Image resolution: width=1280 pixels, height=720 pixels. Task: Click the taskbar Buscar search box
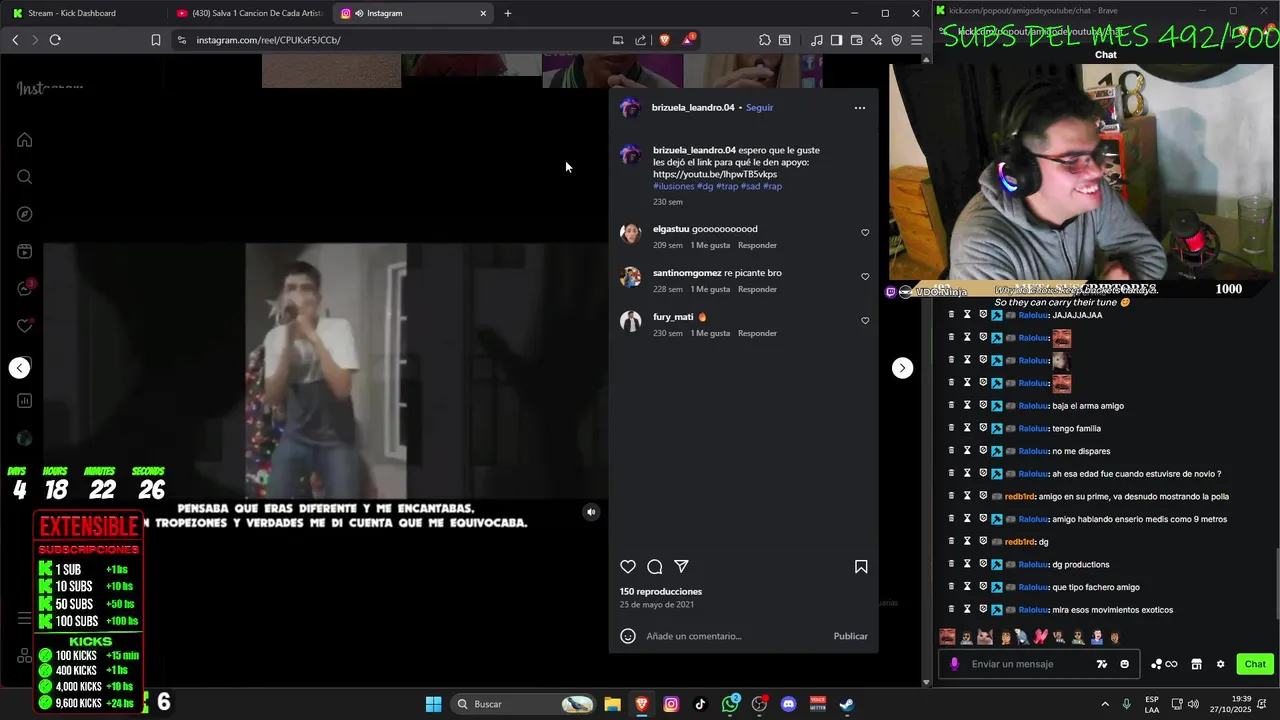[x=524, y=704]
